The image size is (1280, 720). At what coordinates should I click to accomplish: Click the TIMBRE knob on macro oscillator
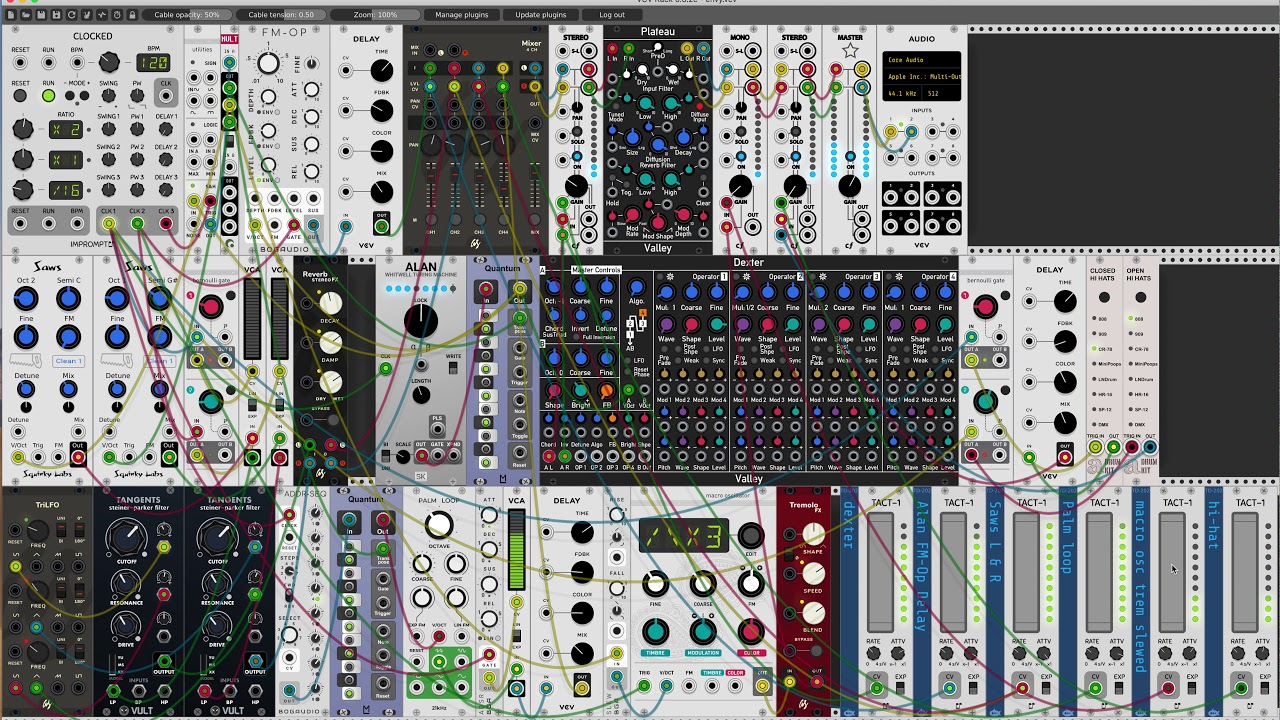(655, 632)
